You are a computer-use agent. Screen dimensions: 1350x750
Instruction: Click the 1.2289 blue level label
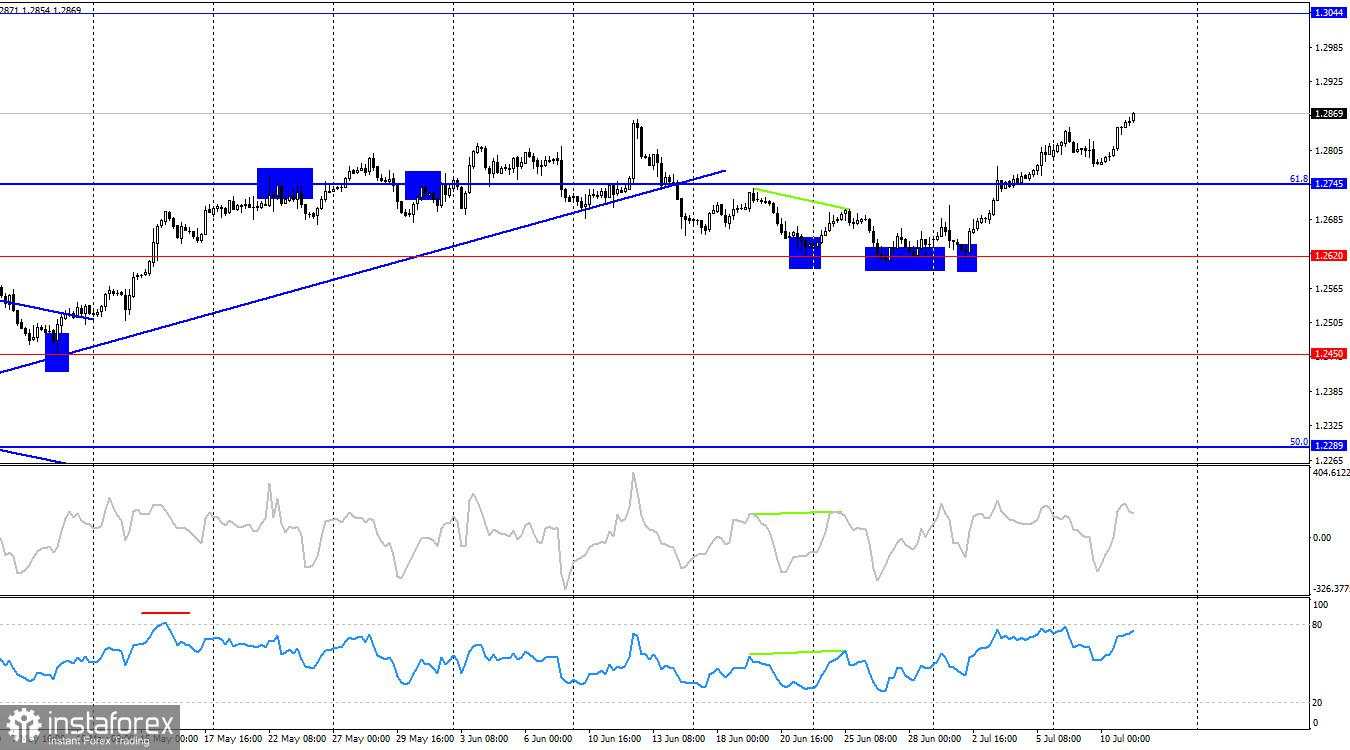[1328, 446]
